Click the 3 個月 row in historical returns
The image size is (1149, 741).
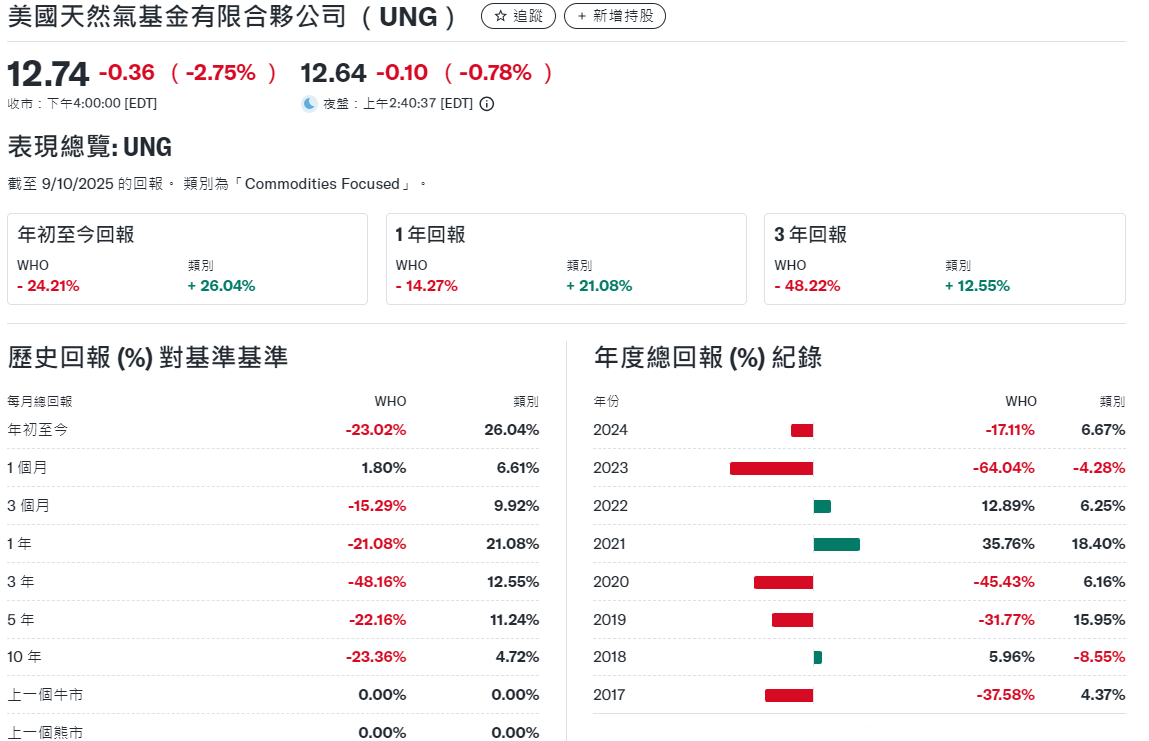pyautogui.click(x=28, y=506)
